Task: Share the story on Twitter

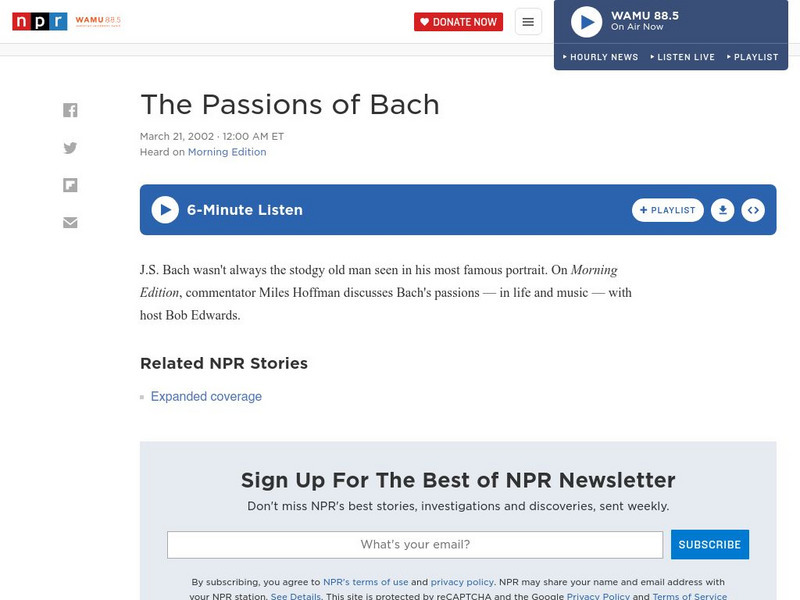Action: [70, 147]
